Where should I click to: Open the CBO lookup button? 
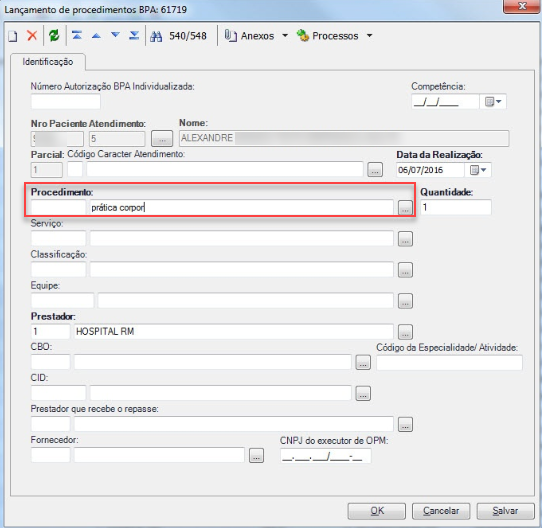[x=363, y=362]
